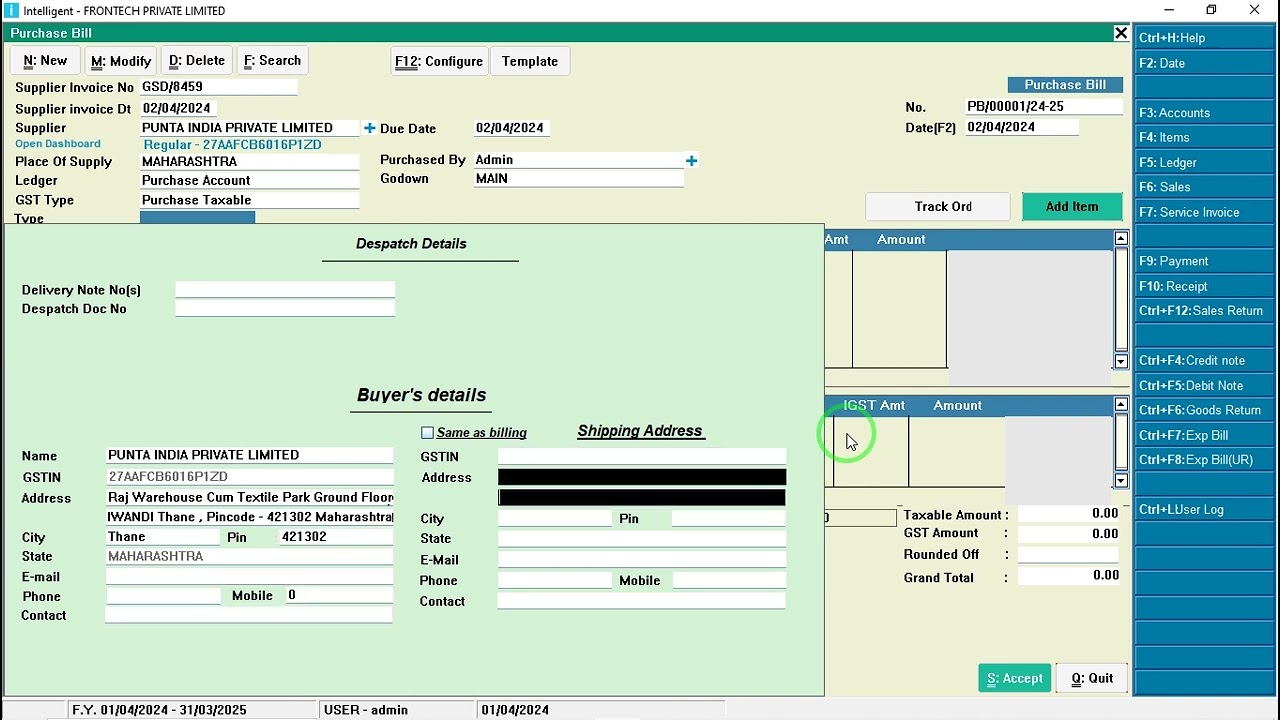
Task: Click the N: New button
Action: point(45,61)
